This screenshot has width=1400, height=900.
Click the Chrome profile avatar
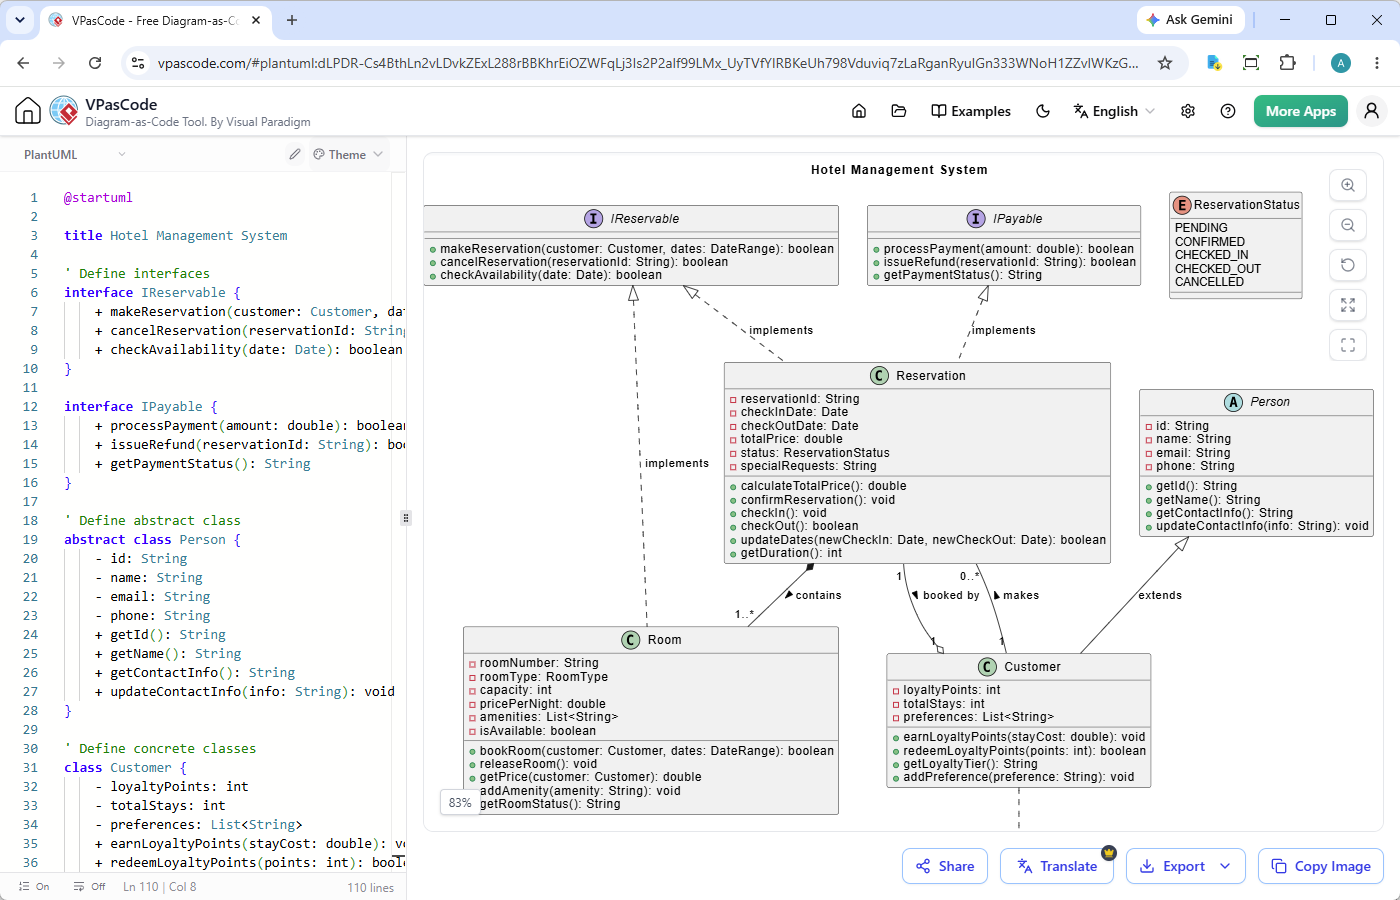click(x=1341, y=63)
